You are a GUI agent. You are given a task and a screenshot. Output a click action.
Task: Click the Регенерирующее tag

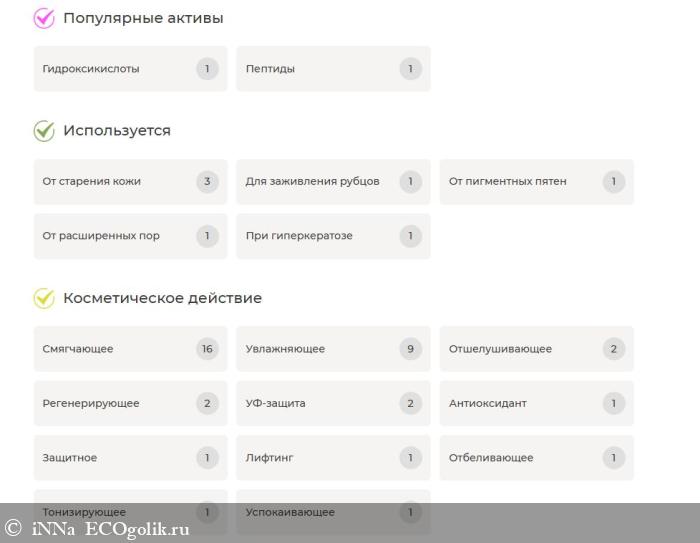click(x=130, y=403)
